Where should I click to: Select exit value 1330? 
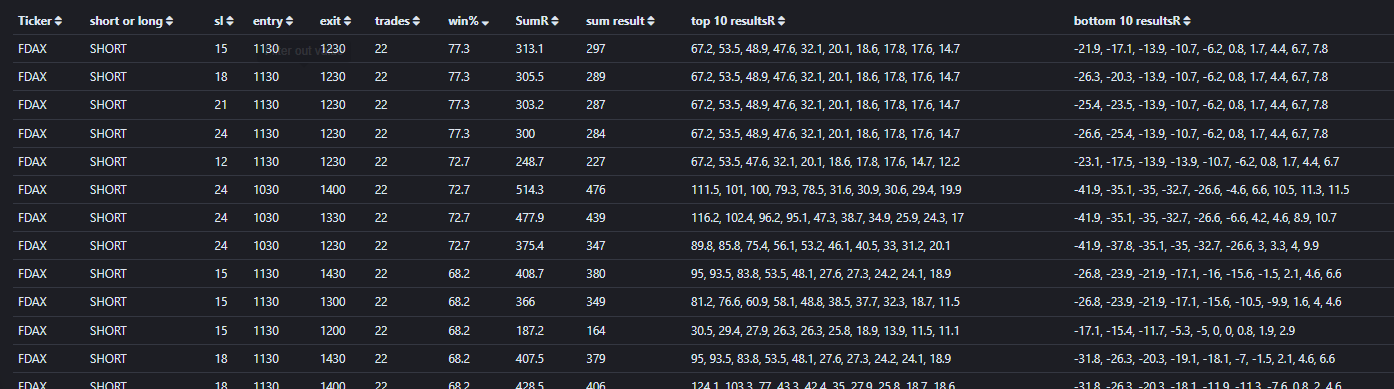[332, 217]
